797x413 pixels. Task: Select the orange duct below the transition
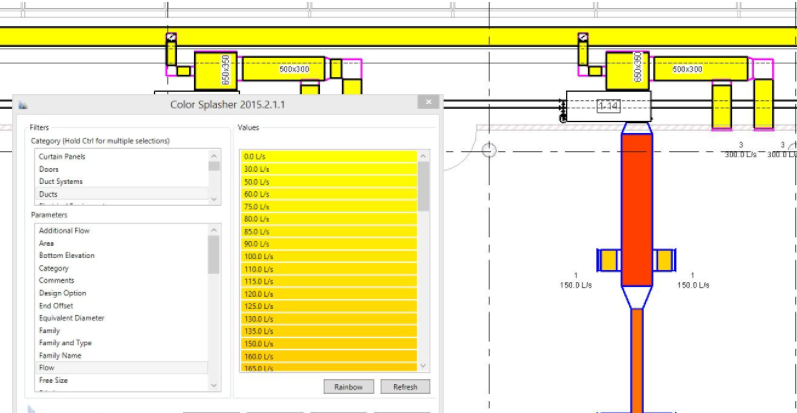(x=637, y=361)
